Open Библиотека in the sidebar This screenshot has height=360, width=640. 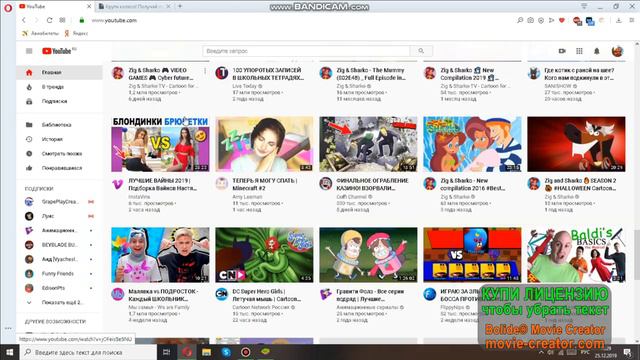click(x=59, y=125)
